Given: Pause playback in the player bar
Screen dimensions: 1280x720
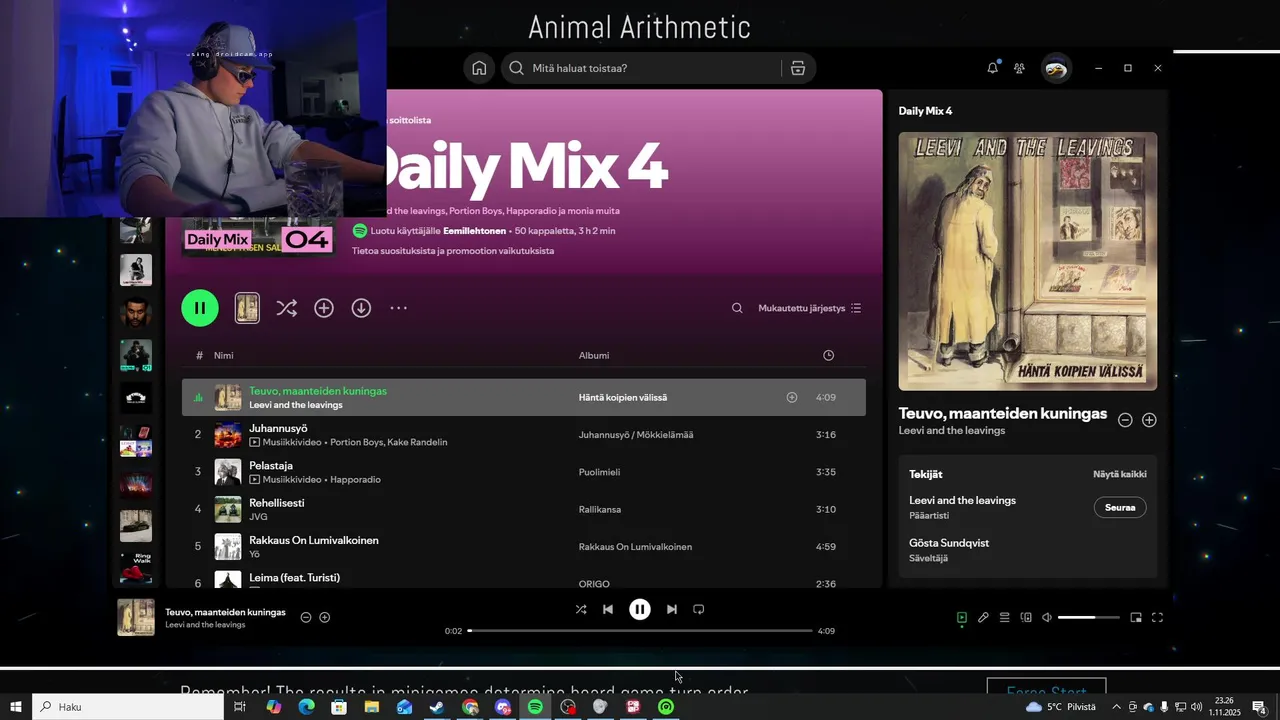Looking at the screenshot, I should [x=640, y=609].
